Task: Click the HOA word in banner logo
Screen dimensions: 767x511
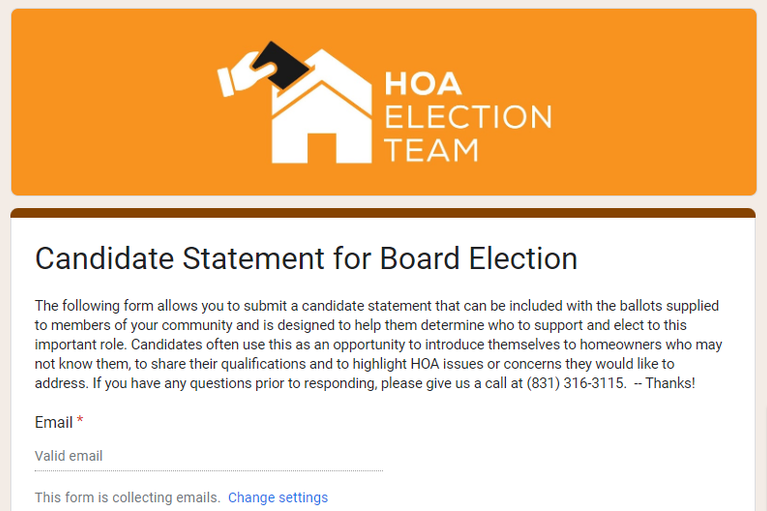Action: pos(423,84)
